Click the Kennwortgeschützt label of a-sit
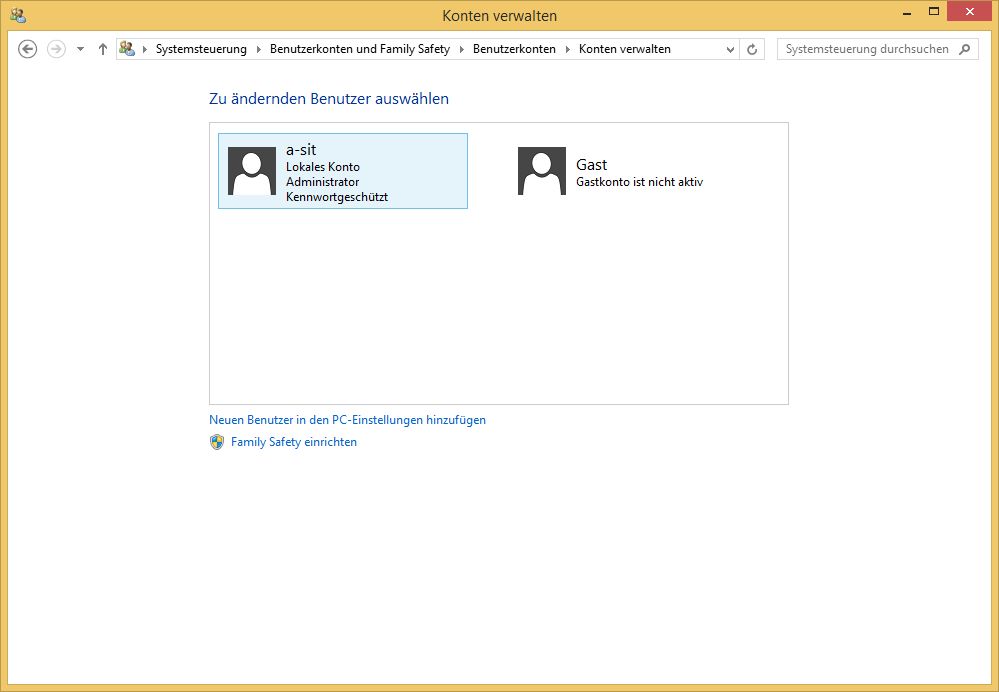Image resolution: width=999 pixels, height=692 pixels. pos(337,197)
